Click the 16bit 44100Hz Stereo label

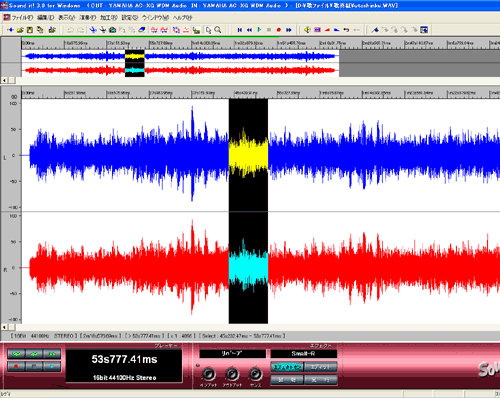(x=124, y=378)
